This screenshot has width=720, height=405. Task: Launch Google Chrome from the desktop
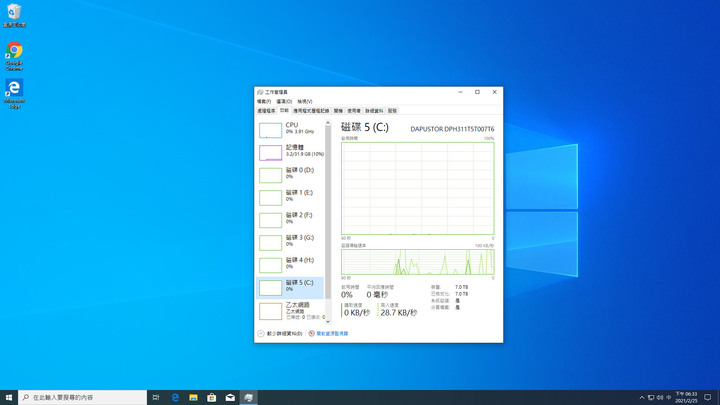tap(14, 56)
